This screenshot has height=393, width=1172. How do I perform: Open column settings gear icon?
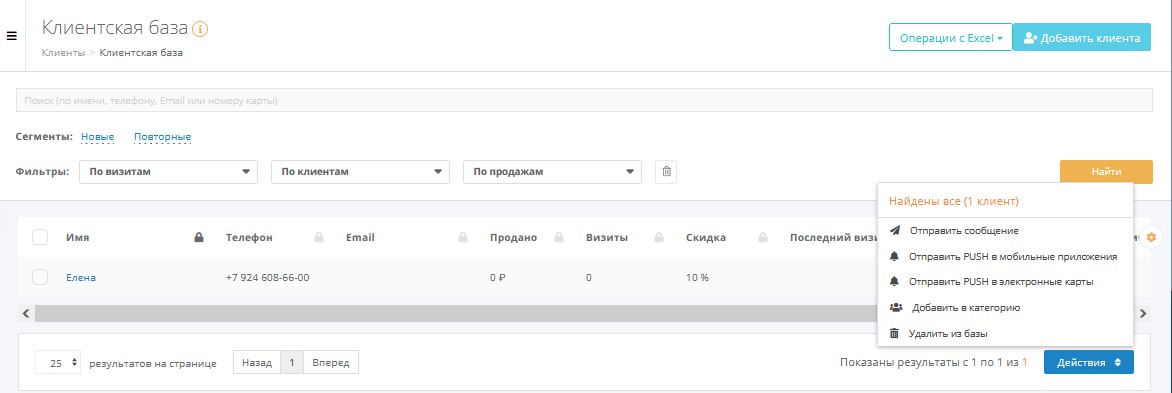[x=1151, y=238]
